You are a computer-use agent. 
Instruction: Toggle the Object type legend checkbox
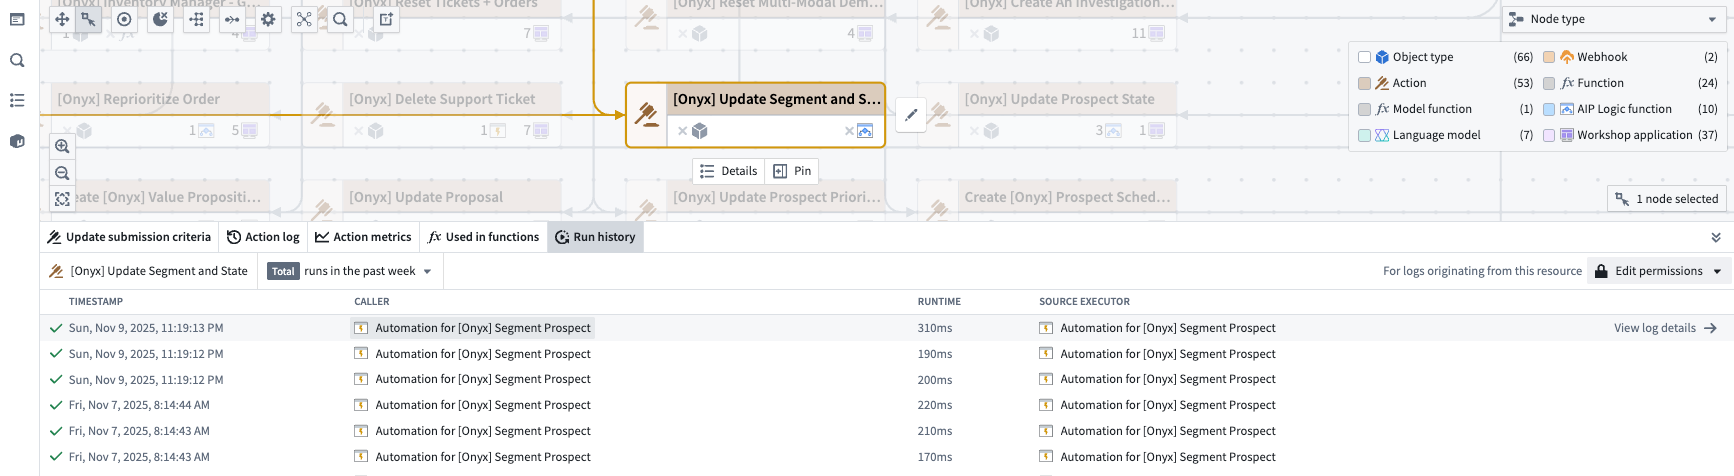pyautogui.click(x=1364, y=57)
